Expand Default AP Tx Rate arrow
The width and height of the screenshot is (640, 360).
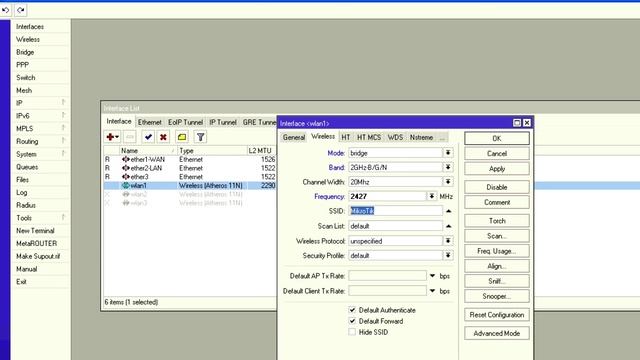tap(432, 276)
